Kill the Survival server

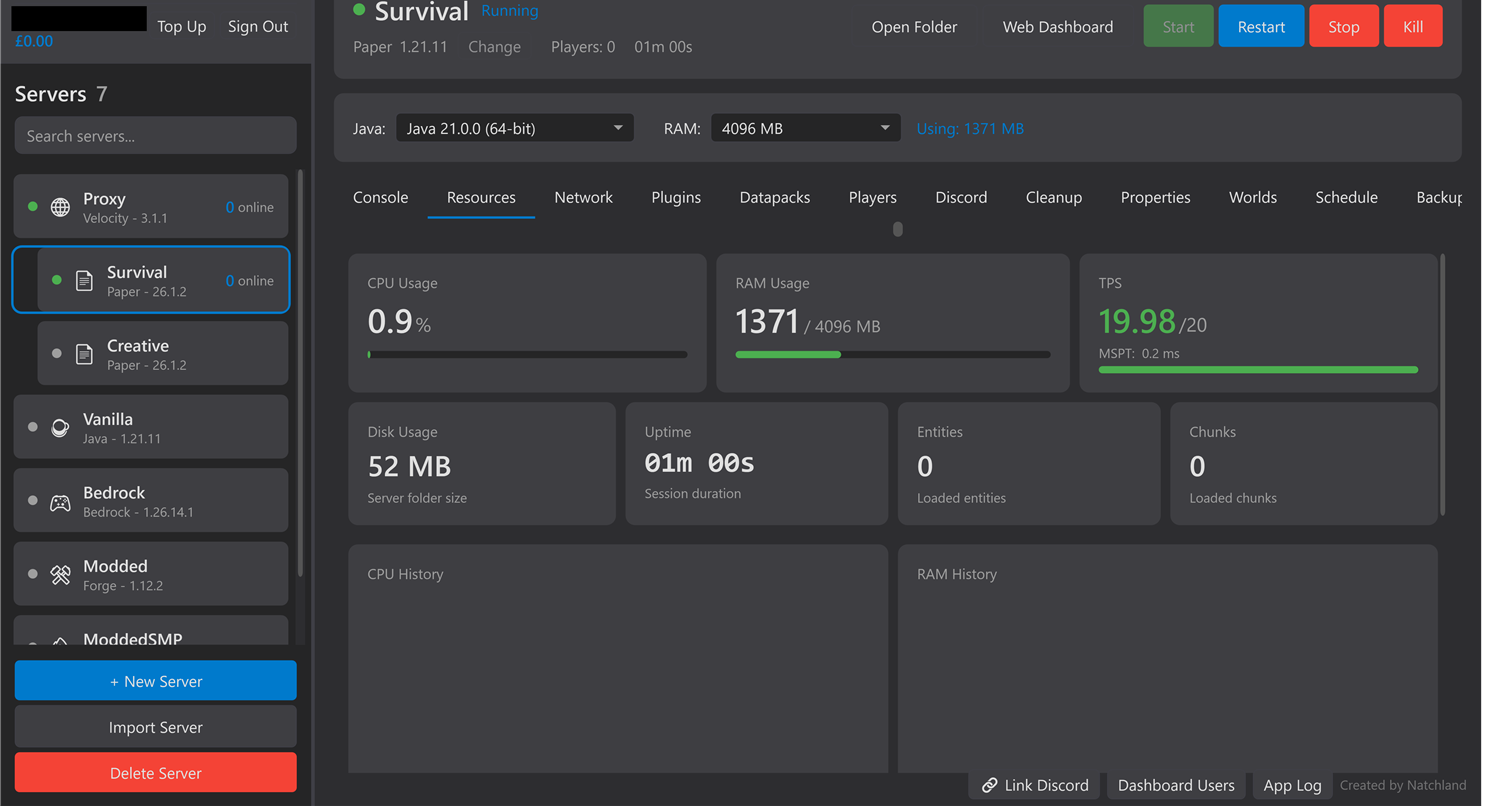click(1413, 26)
